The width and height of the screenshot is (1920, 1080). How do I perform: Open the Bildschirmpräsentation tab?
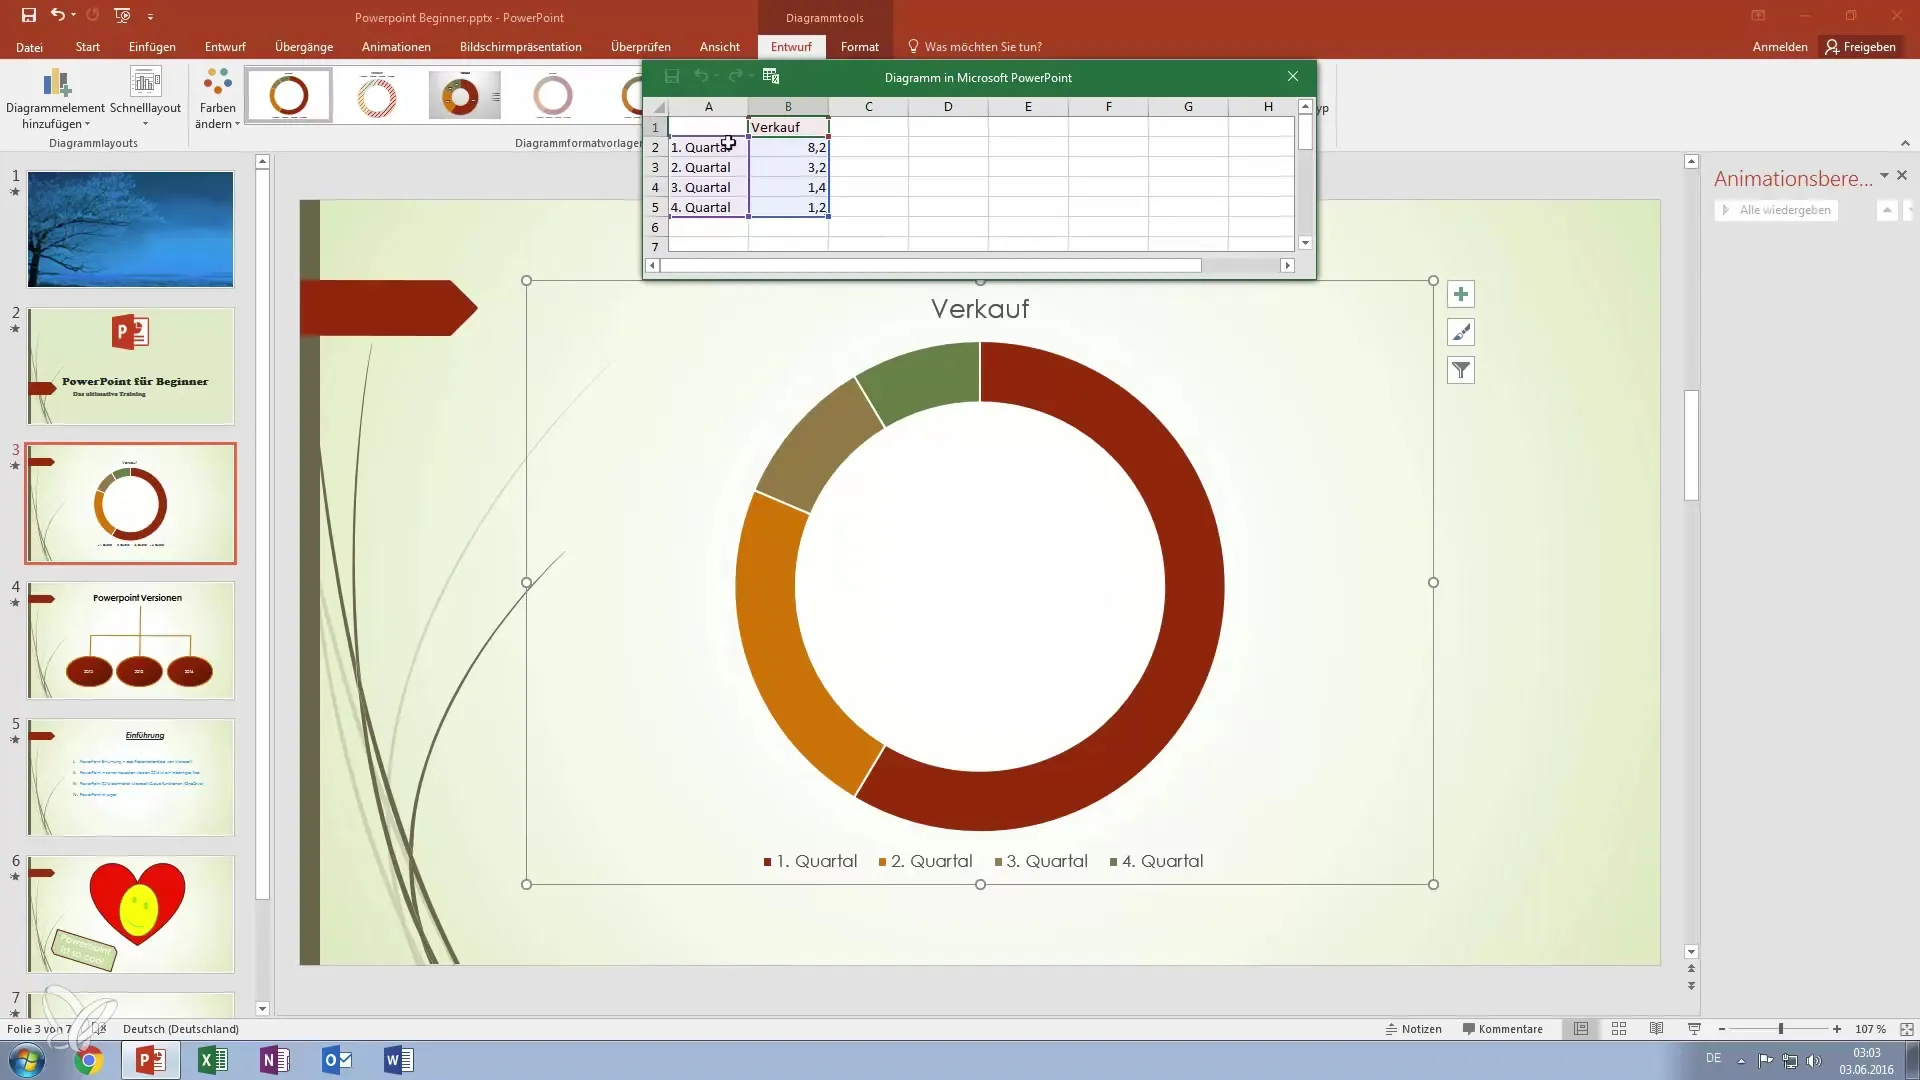click(x=520, y=47)
